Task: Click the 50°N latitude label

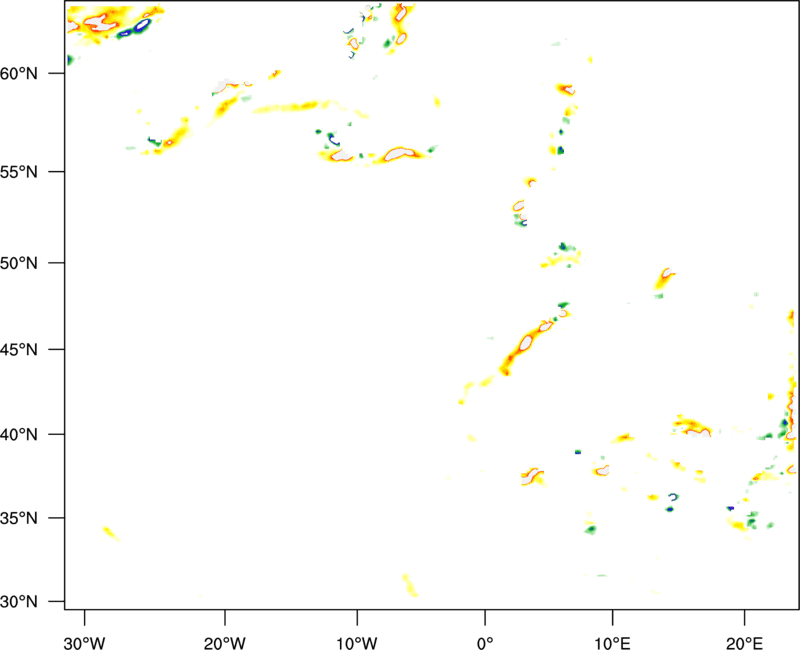Action: (19, 263)
